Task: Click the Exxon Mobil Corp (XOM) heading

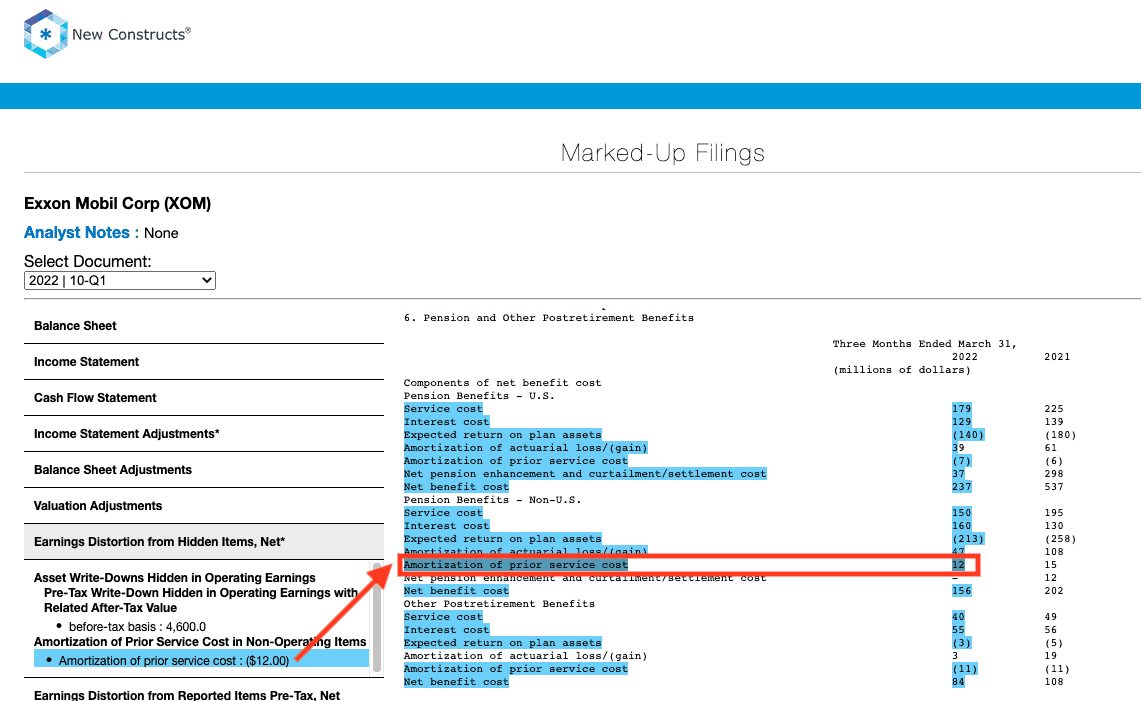Action: (x=117, y=203)
